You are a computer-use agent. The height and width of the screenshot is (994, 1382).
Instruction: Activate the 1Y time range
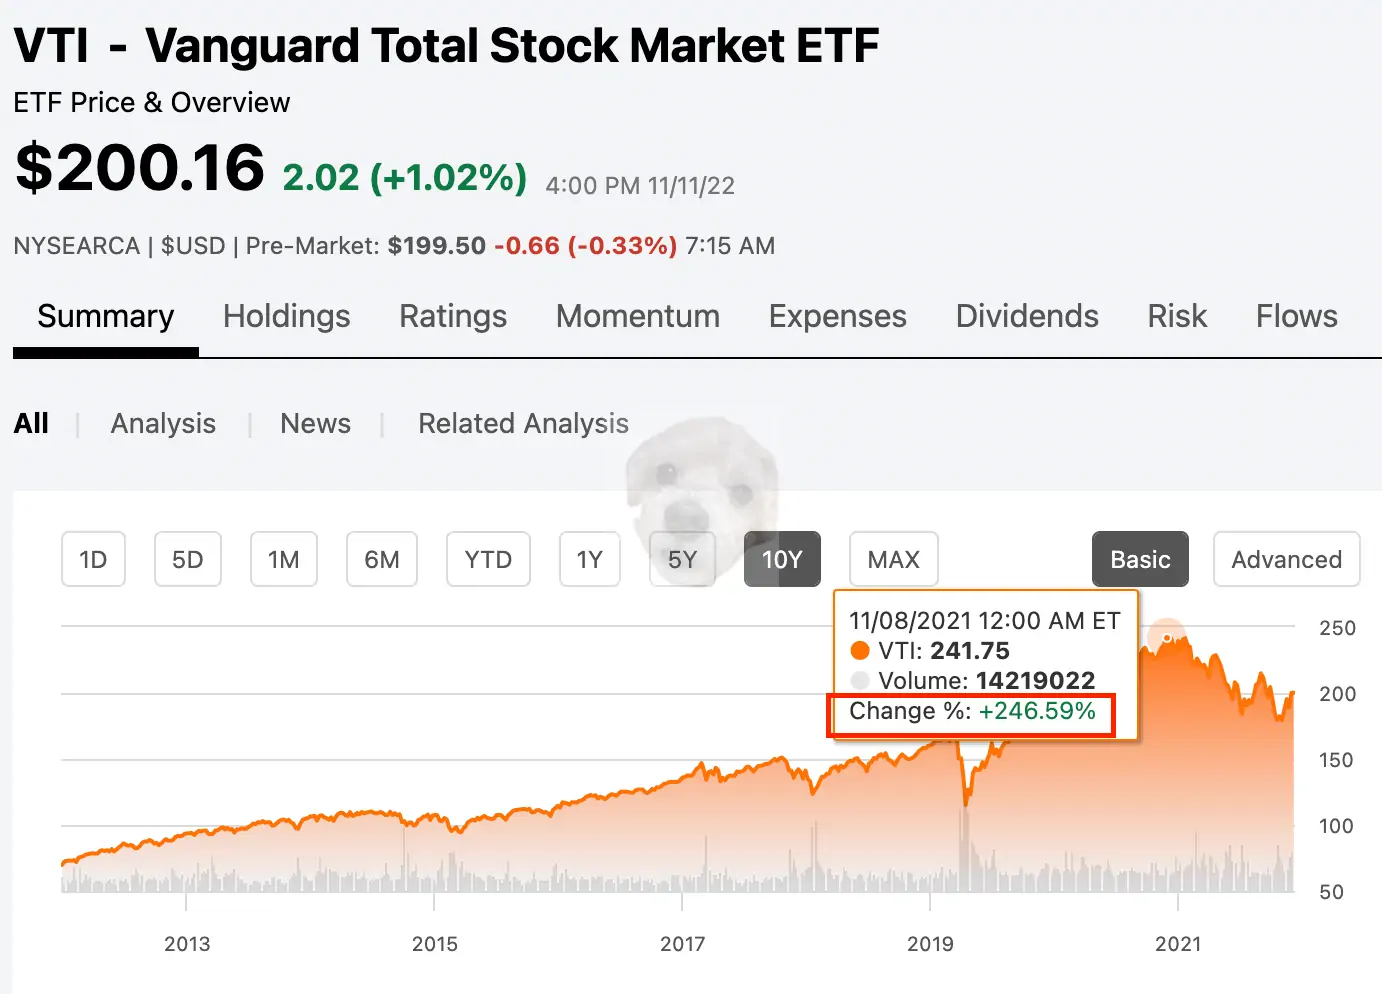pyautogui.click(x=589, y=559)
